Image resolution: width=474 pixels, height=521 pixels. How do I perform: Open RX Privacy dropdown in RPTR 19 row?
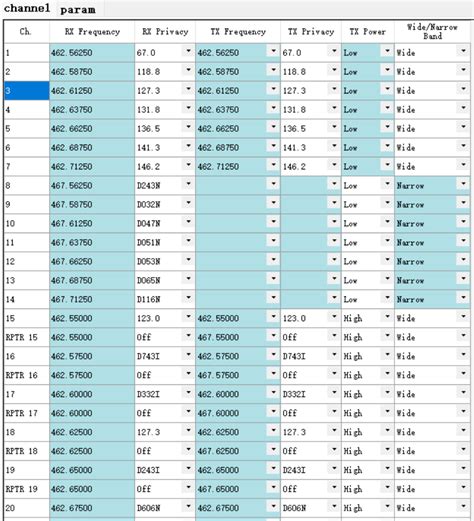188,488
